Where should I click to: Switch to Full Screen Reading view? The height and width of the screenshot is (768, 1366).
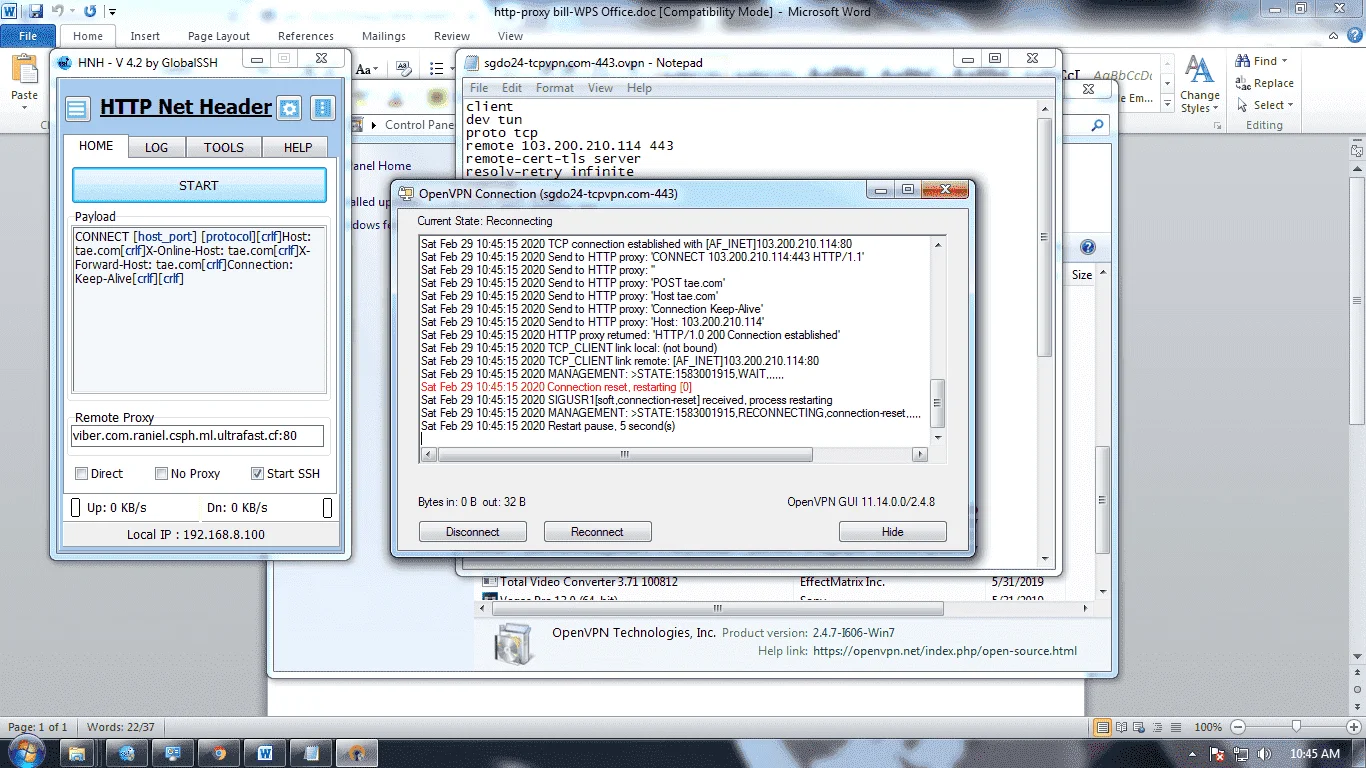(x=1120, y=727)
